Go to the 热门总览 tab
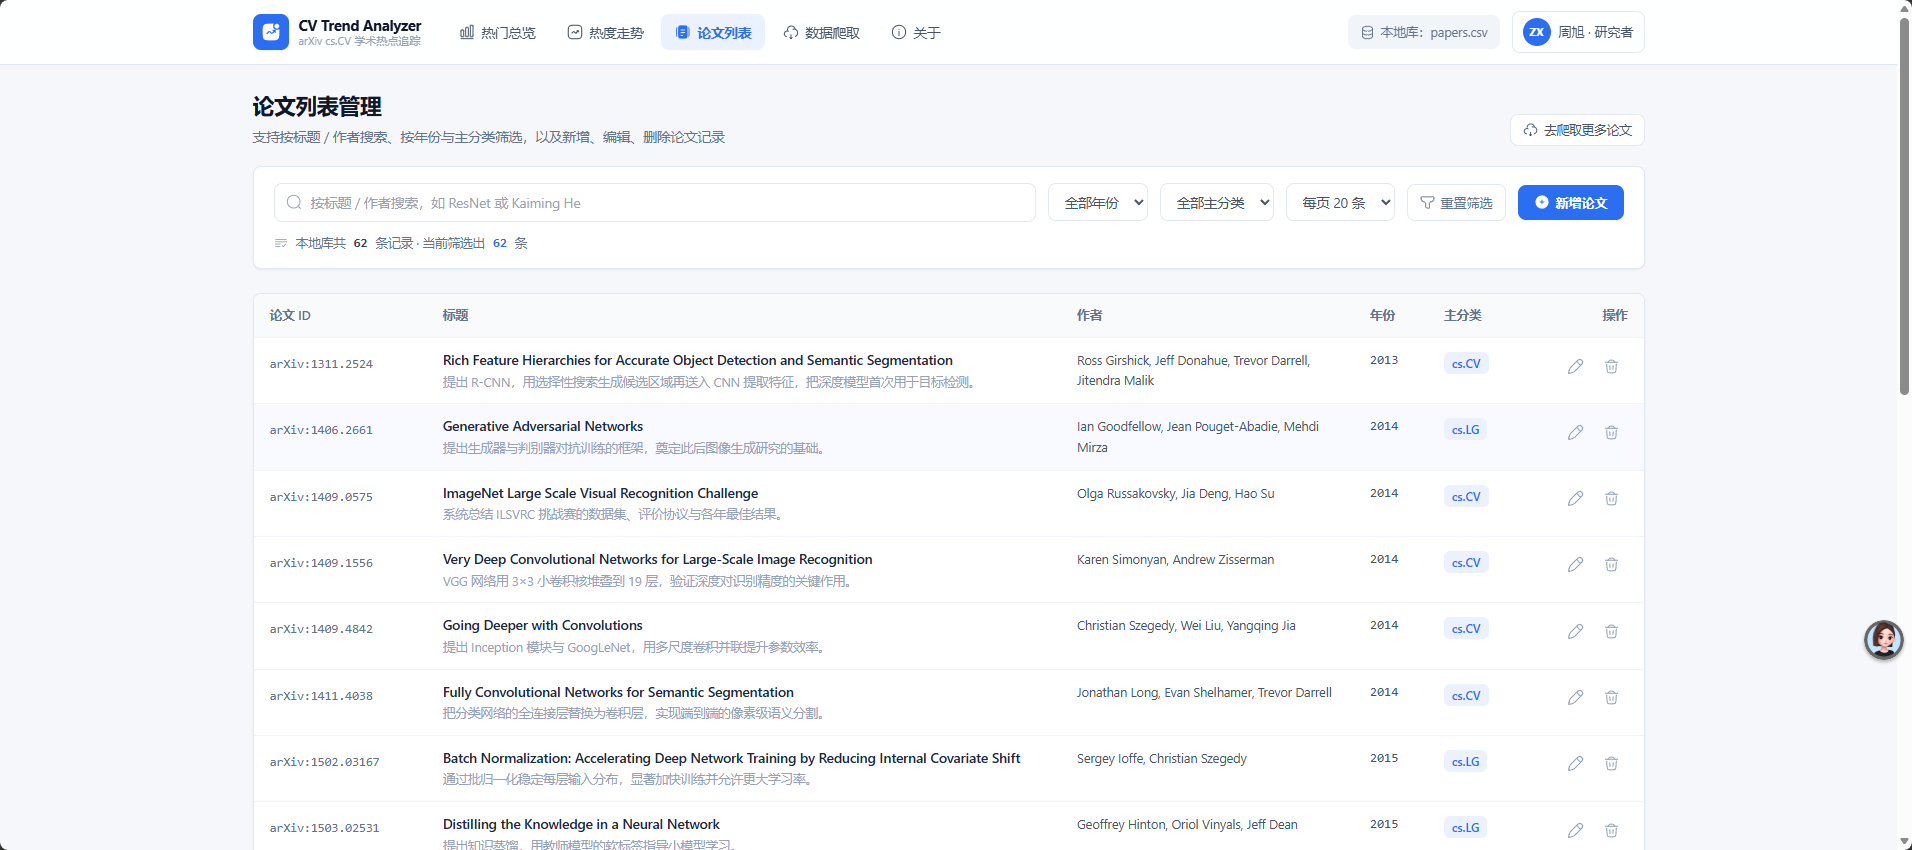The image size is (1912, 850). point(497,32)
